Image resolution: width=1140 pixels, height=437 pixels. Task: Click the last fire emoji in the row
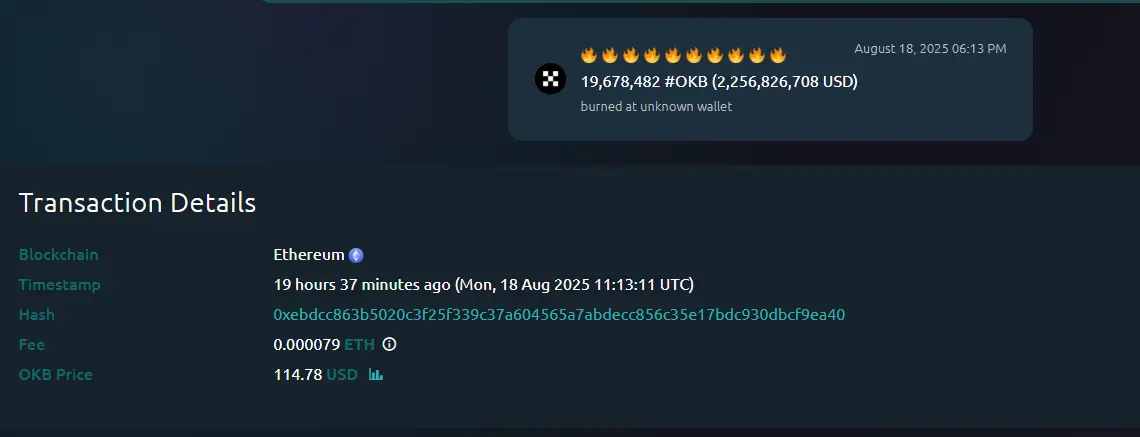pos(778,55)
